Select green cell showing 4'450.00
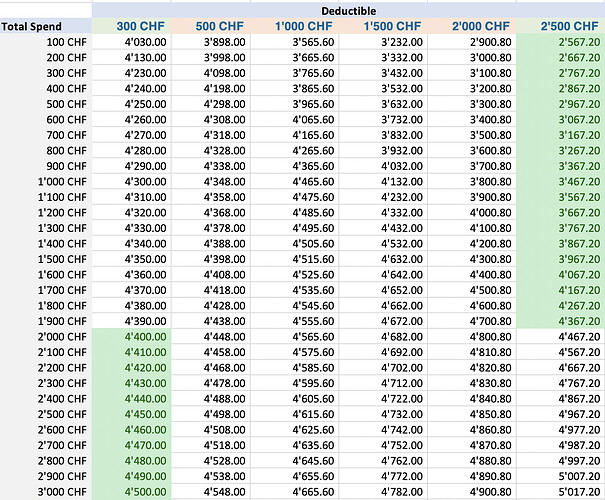Viewport: 605px width, 500px height. (x=132, y=414)
